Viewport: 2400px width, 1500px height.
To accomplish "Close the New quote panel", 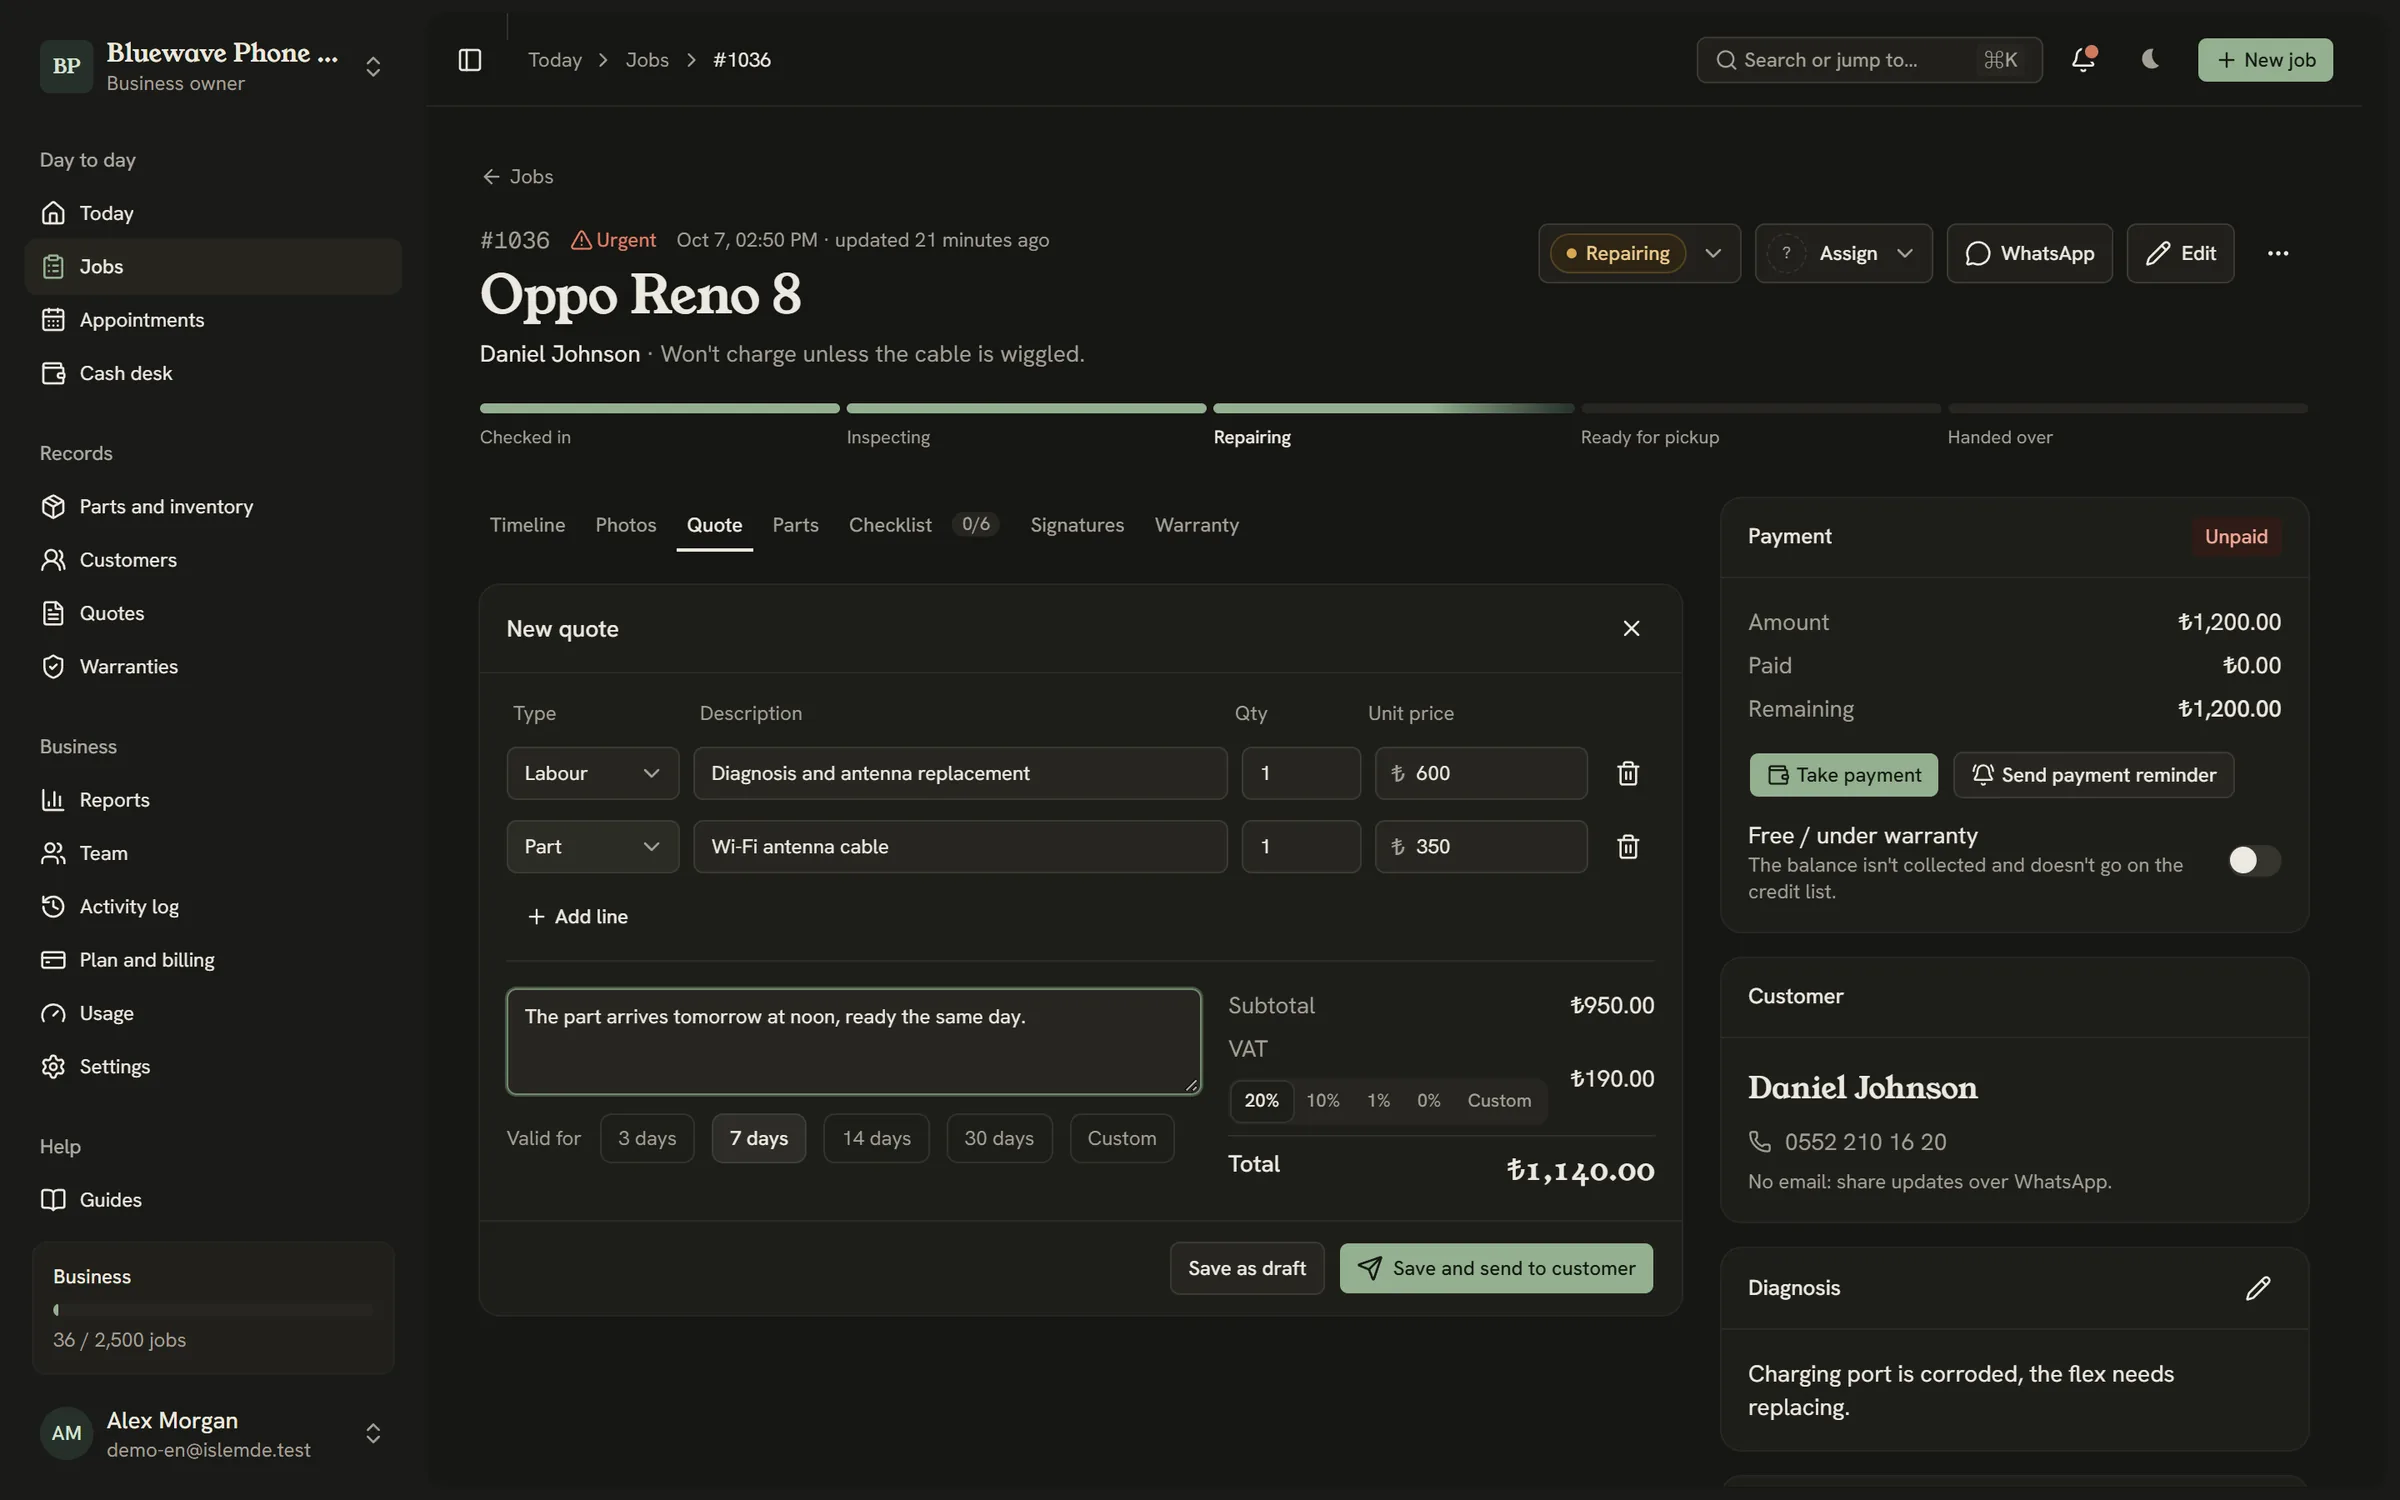I will 1631,628.
